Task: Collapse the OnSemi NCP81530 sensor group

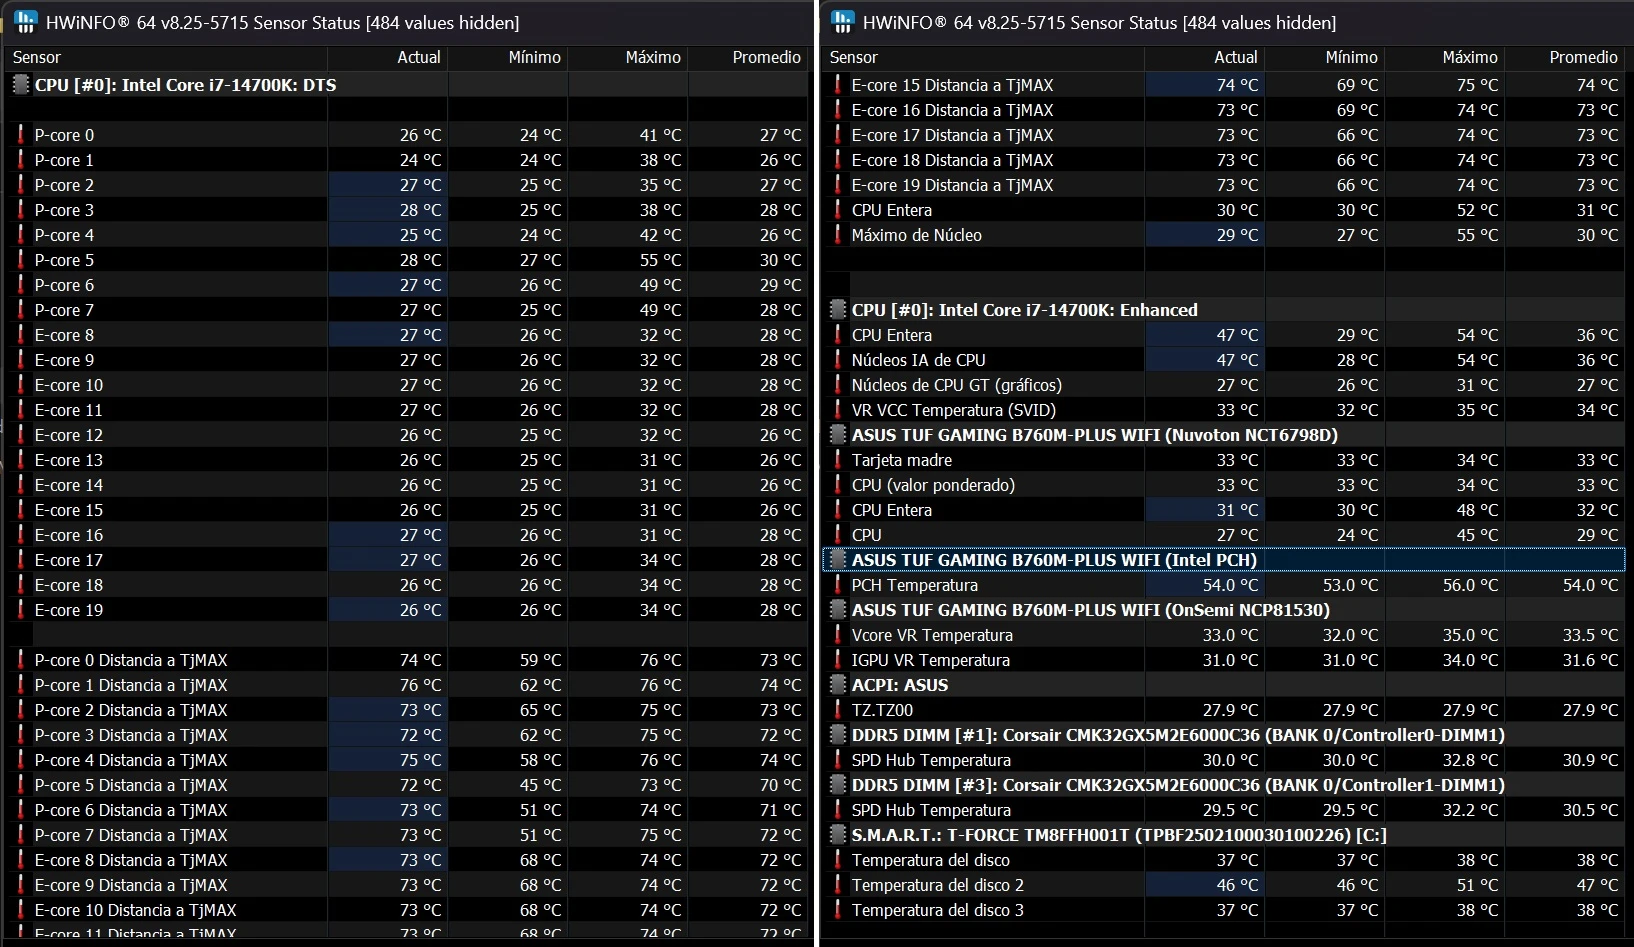Action: (1225, 610)
